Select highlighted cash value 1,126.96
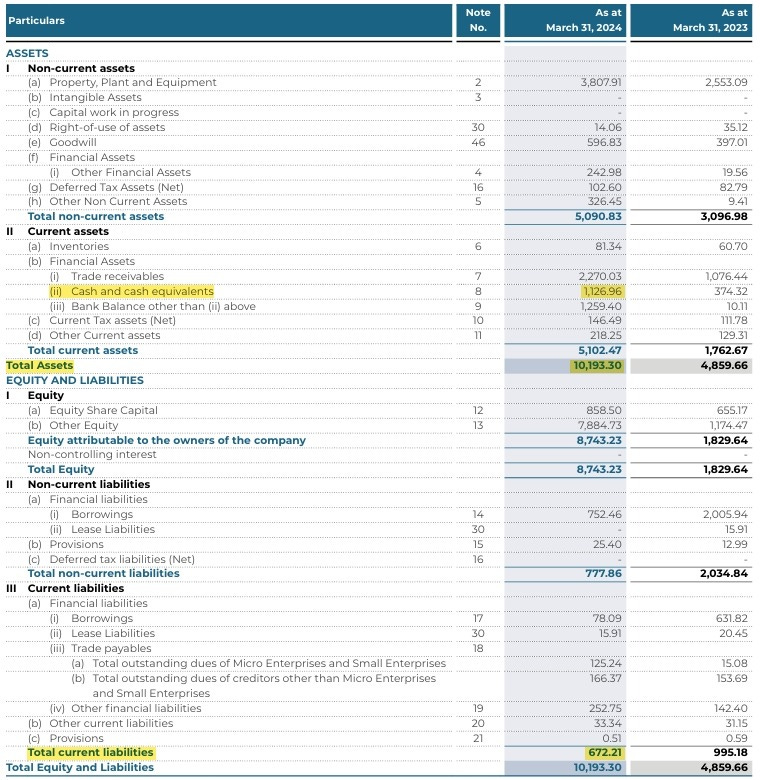The width and height of the screenshot is (760, 780). click(x=602, y=291)
